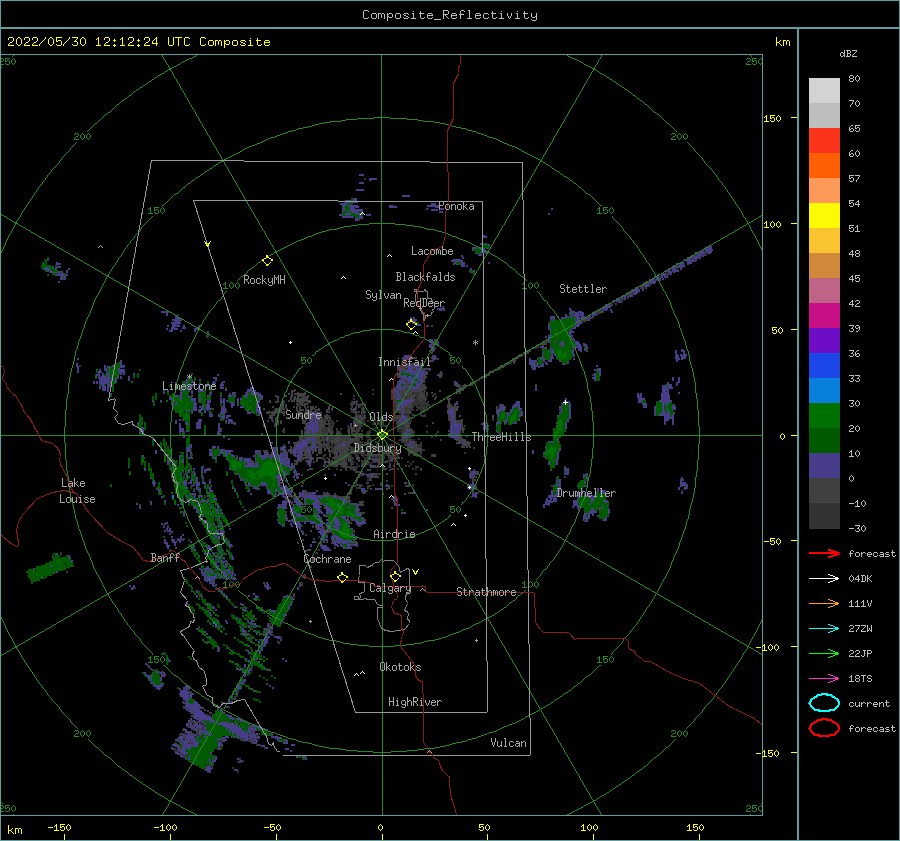Viewport: 900px width, 841px height.
Task: Click the 150 tick on the right axis
Action: (x=772, y=118)
